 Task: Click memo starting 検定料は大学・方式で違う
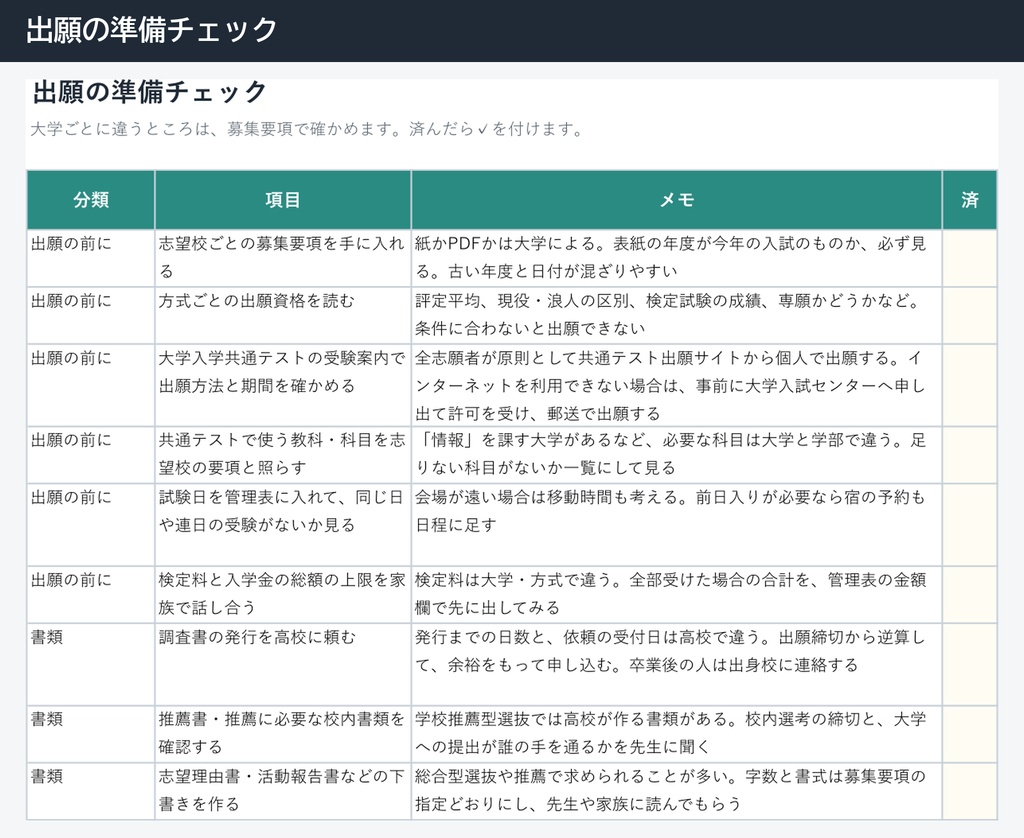click(677, 595)
